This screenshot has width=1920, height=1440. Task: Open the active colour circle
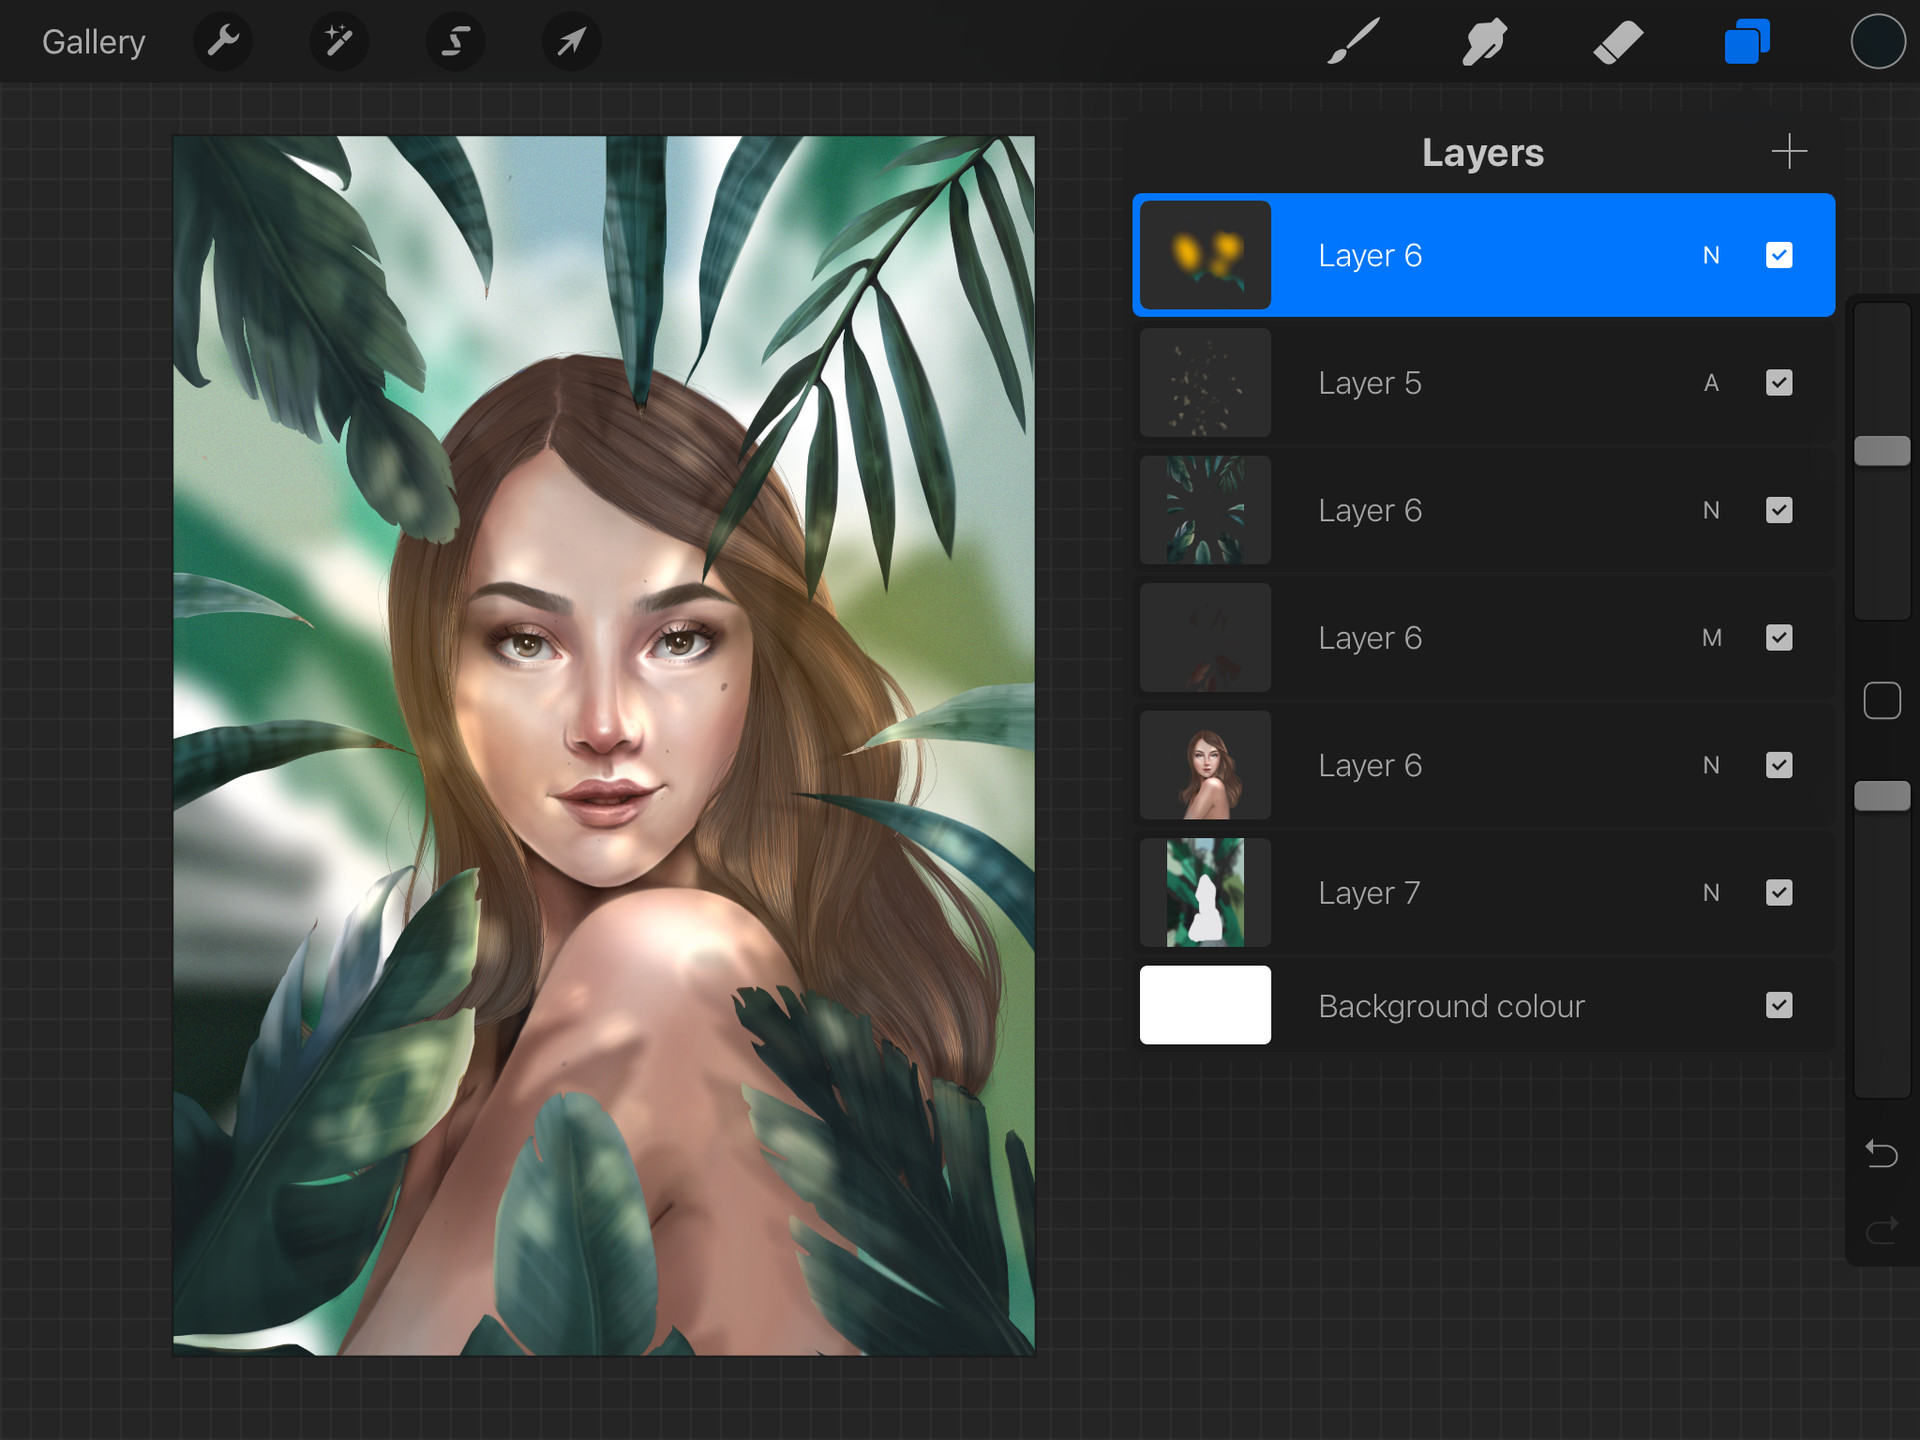pyautogui.click(x=1877, y=42)
